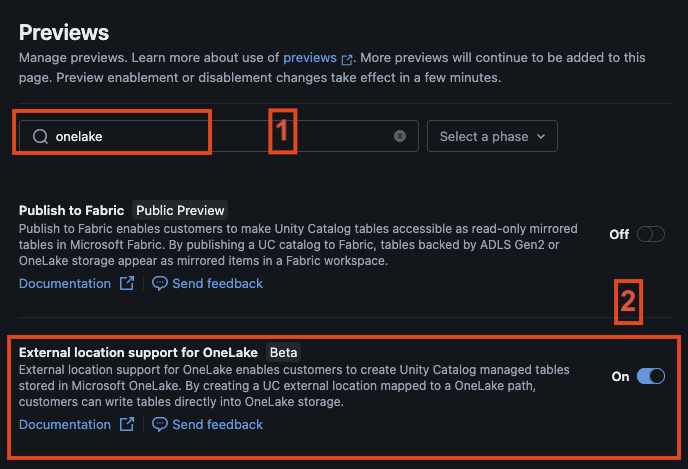Send feedback for External location OneLake
688x469 pixels.
[x=217, y=424]
